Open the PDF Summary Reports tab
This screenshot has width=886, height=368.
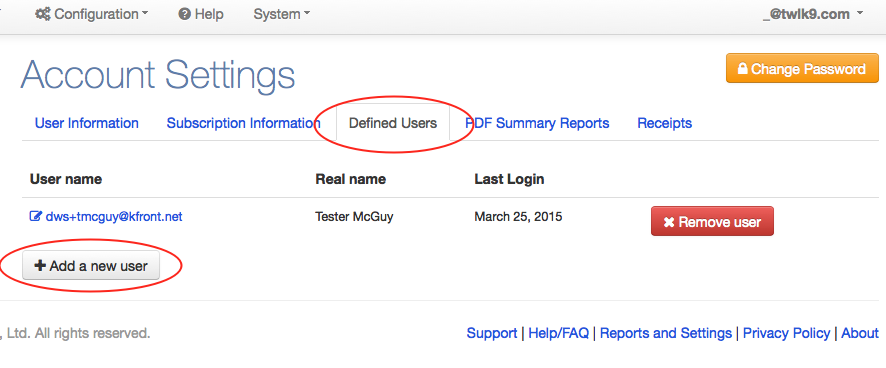(537, 123)
